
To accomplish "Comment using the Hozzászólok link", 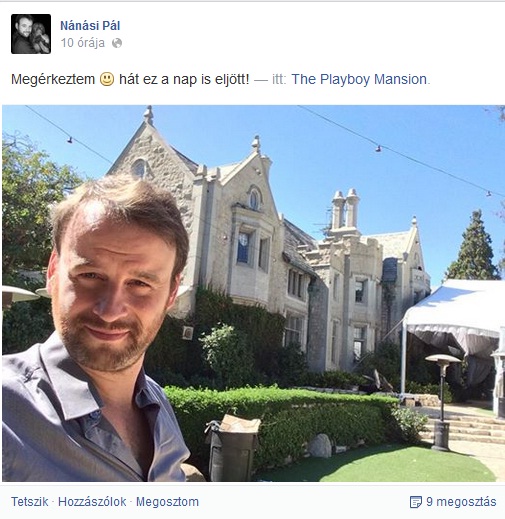I will coord(92,502).
